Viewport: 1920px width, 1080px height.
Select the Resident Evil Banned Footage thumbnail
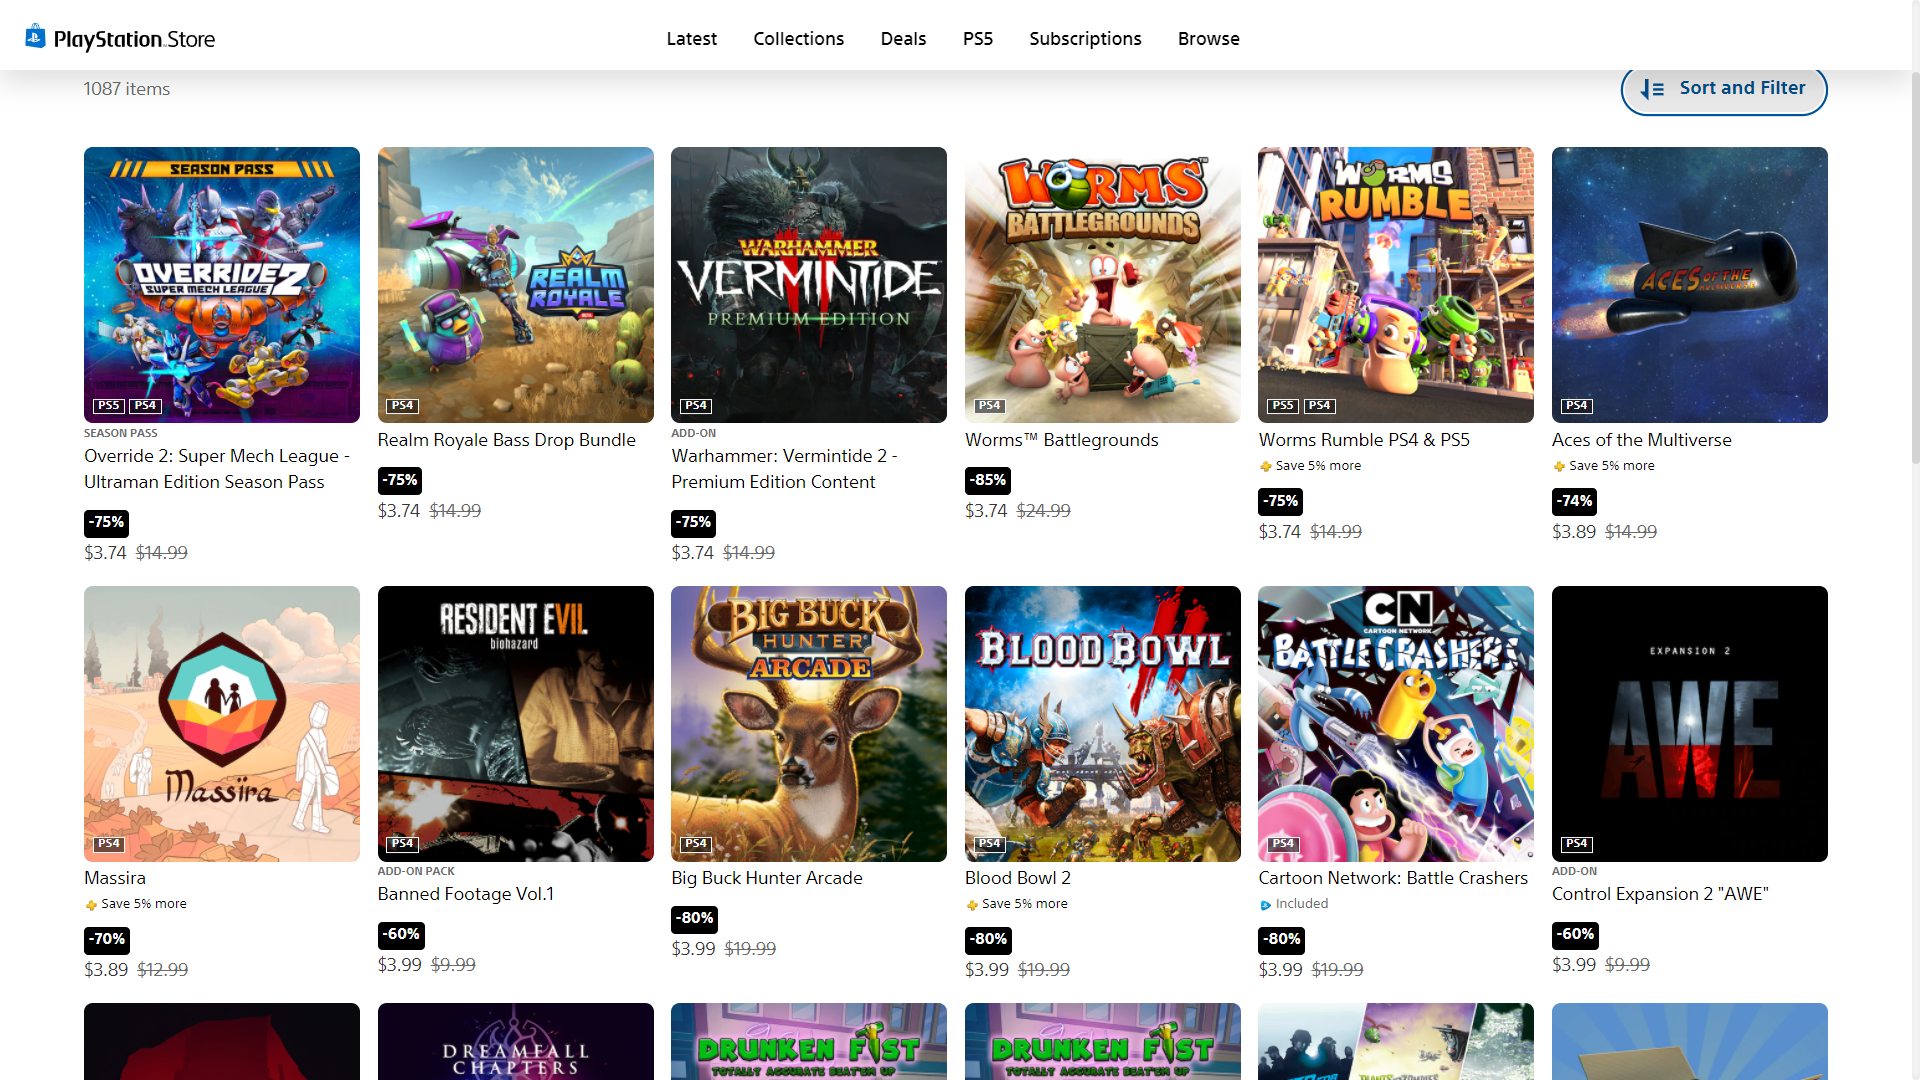pyautogui.click(x=515, y=723)
